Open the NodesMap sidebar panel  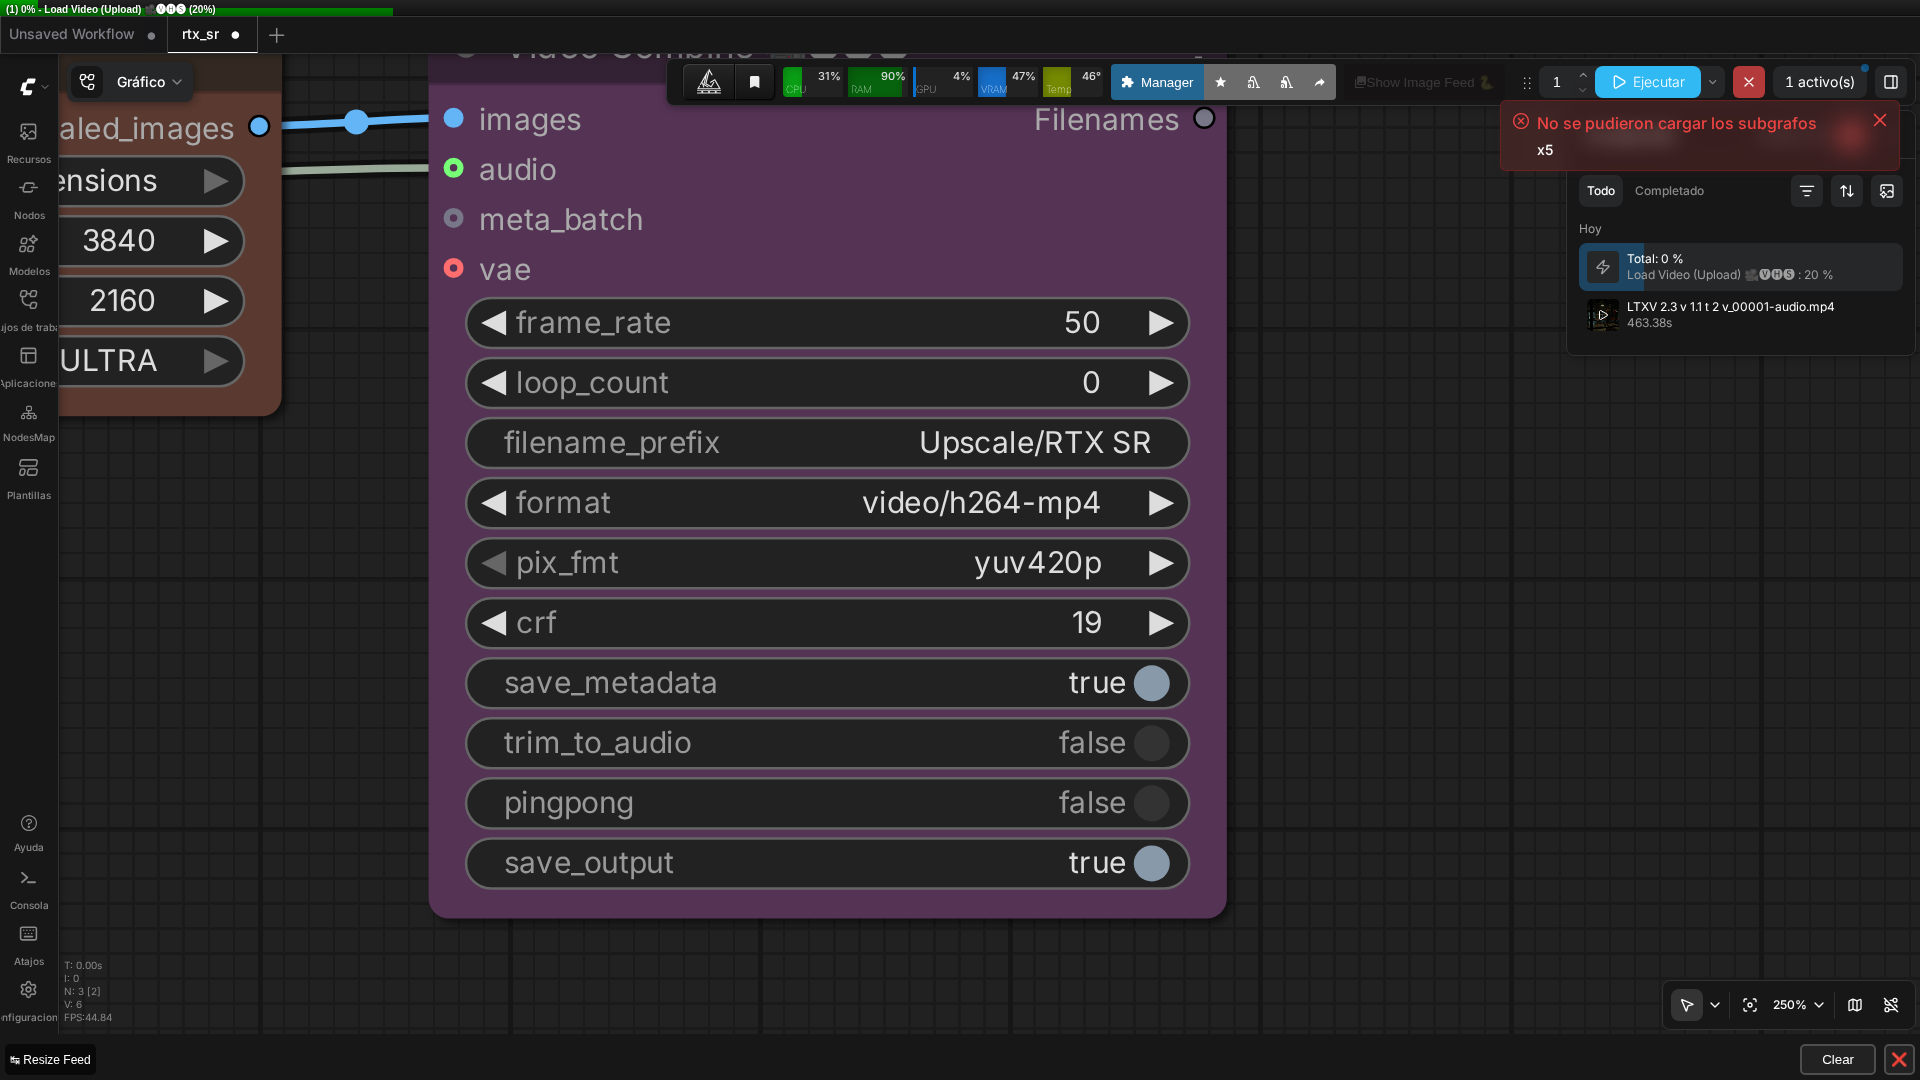pyautogui.click(x=28, y=421)
